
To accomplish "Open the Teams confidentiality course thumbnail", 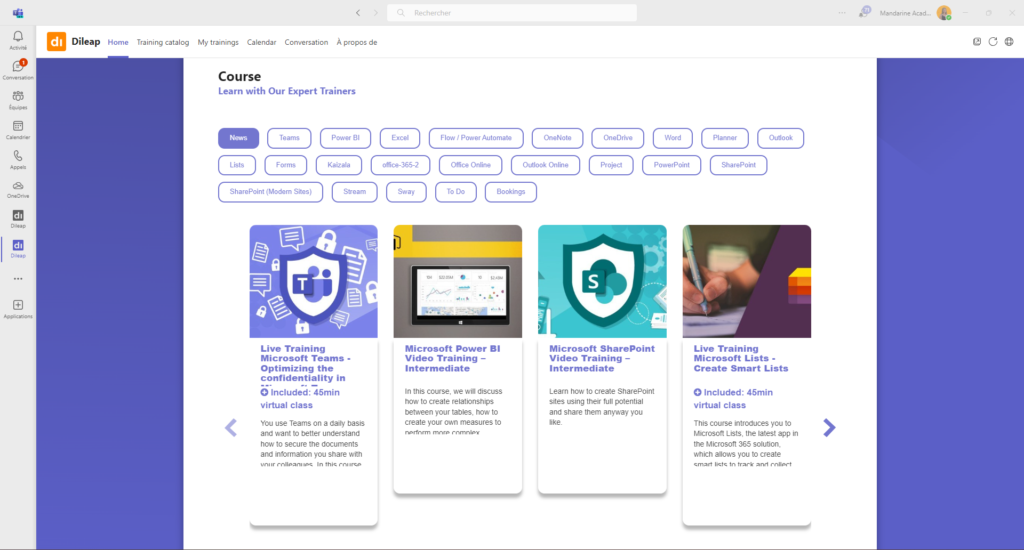I will coord(313,282).
